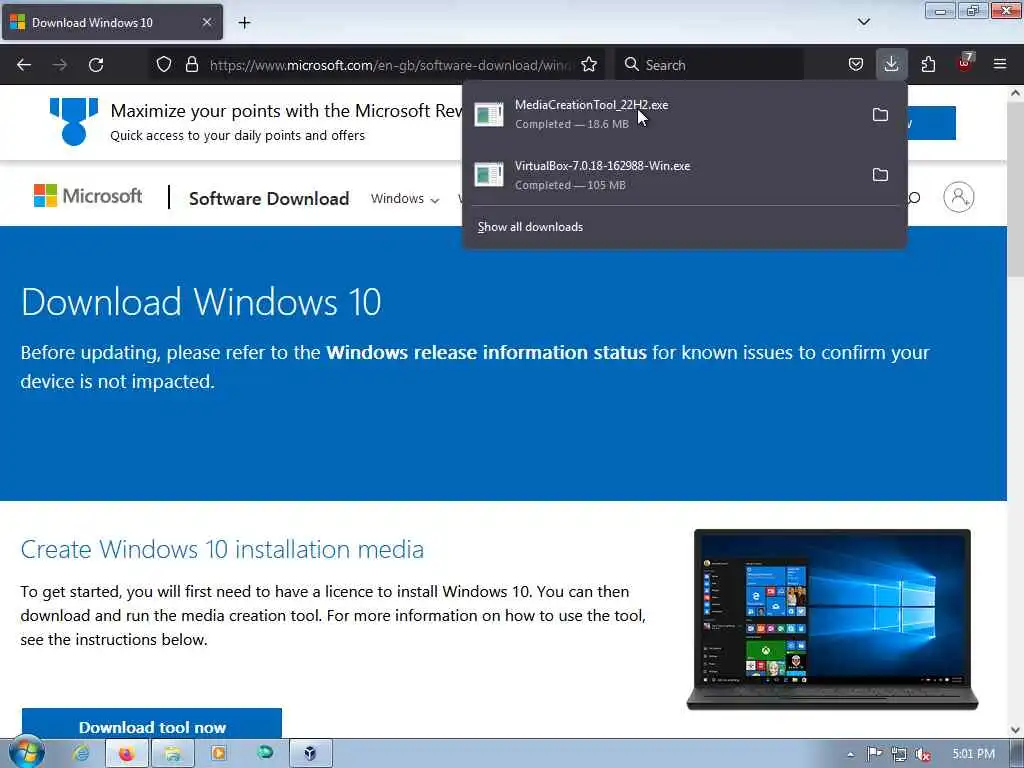This screenshot has width=1024, height=768.
Task: Click the page vertical scrollbar thumb
Action: pyautogui.click(x=1016, y=189)
